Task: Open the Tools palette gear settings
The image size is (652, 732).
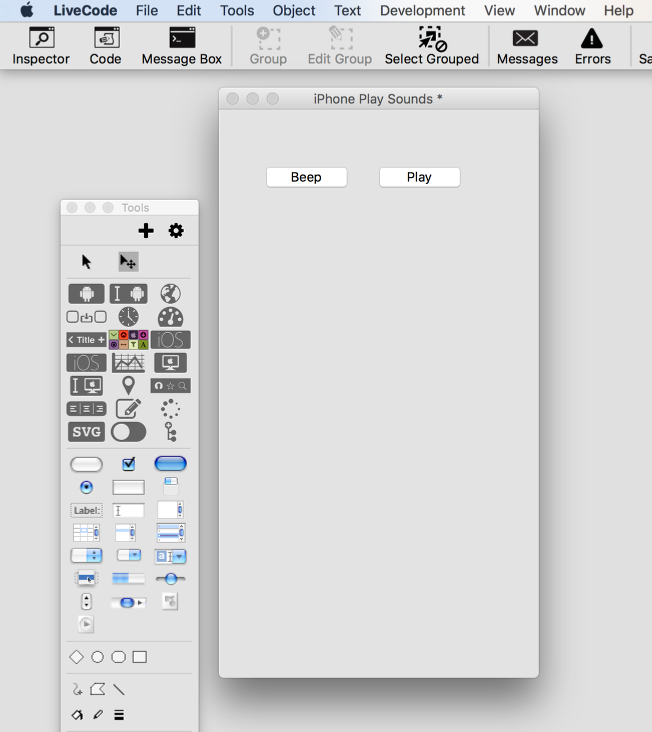Action: click(176, 230)
